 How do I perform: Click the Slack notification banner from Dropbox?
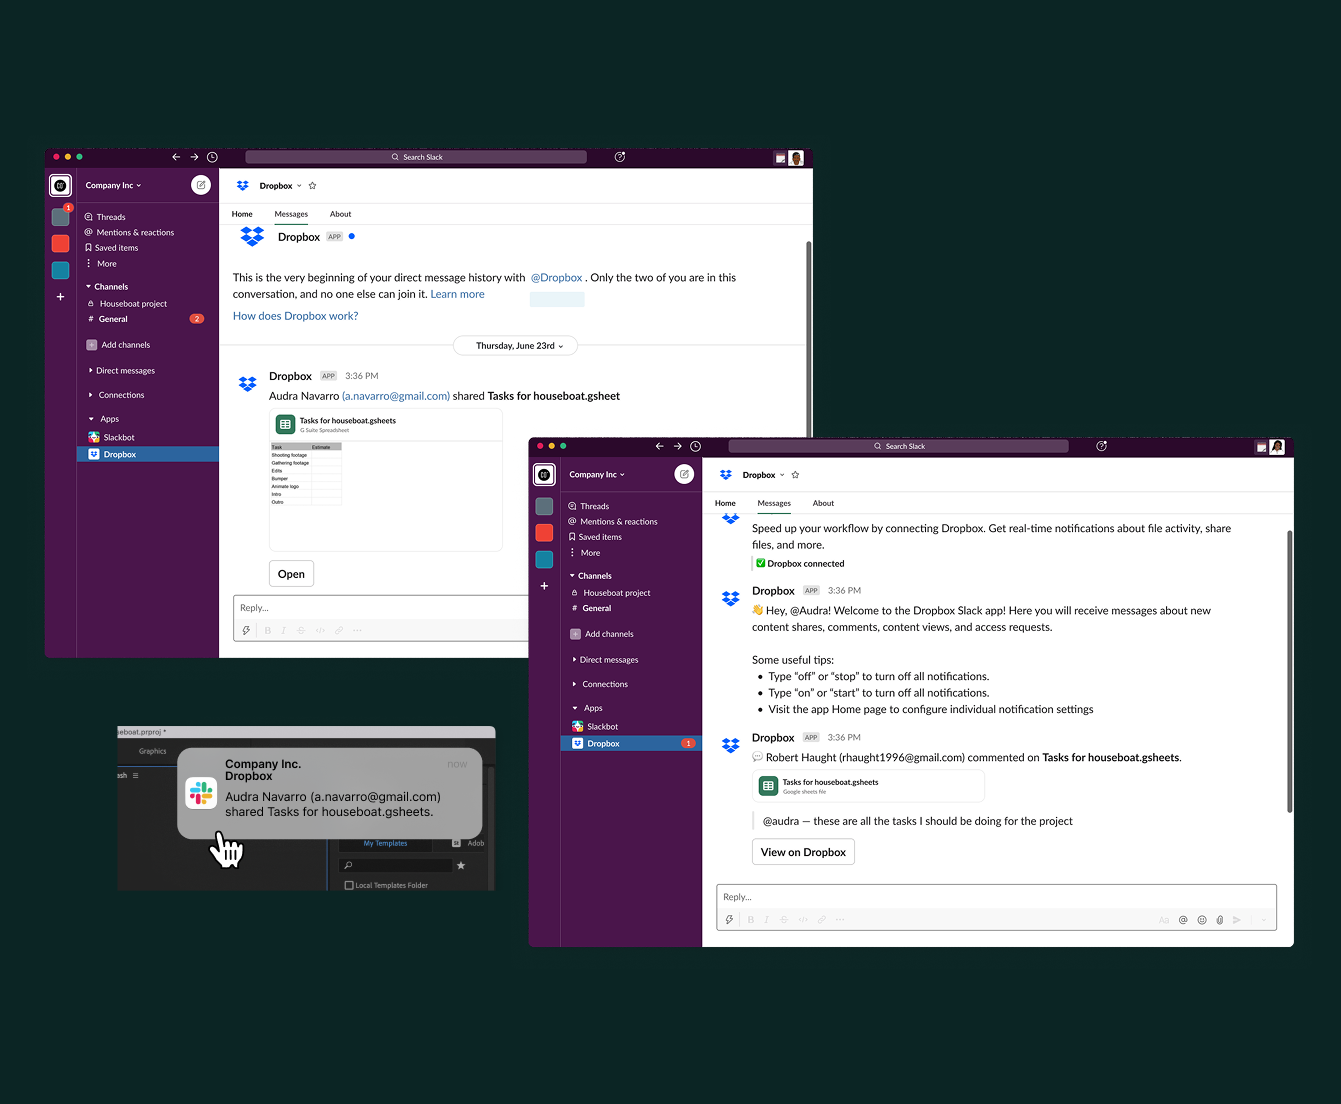point(330,793)
